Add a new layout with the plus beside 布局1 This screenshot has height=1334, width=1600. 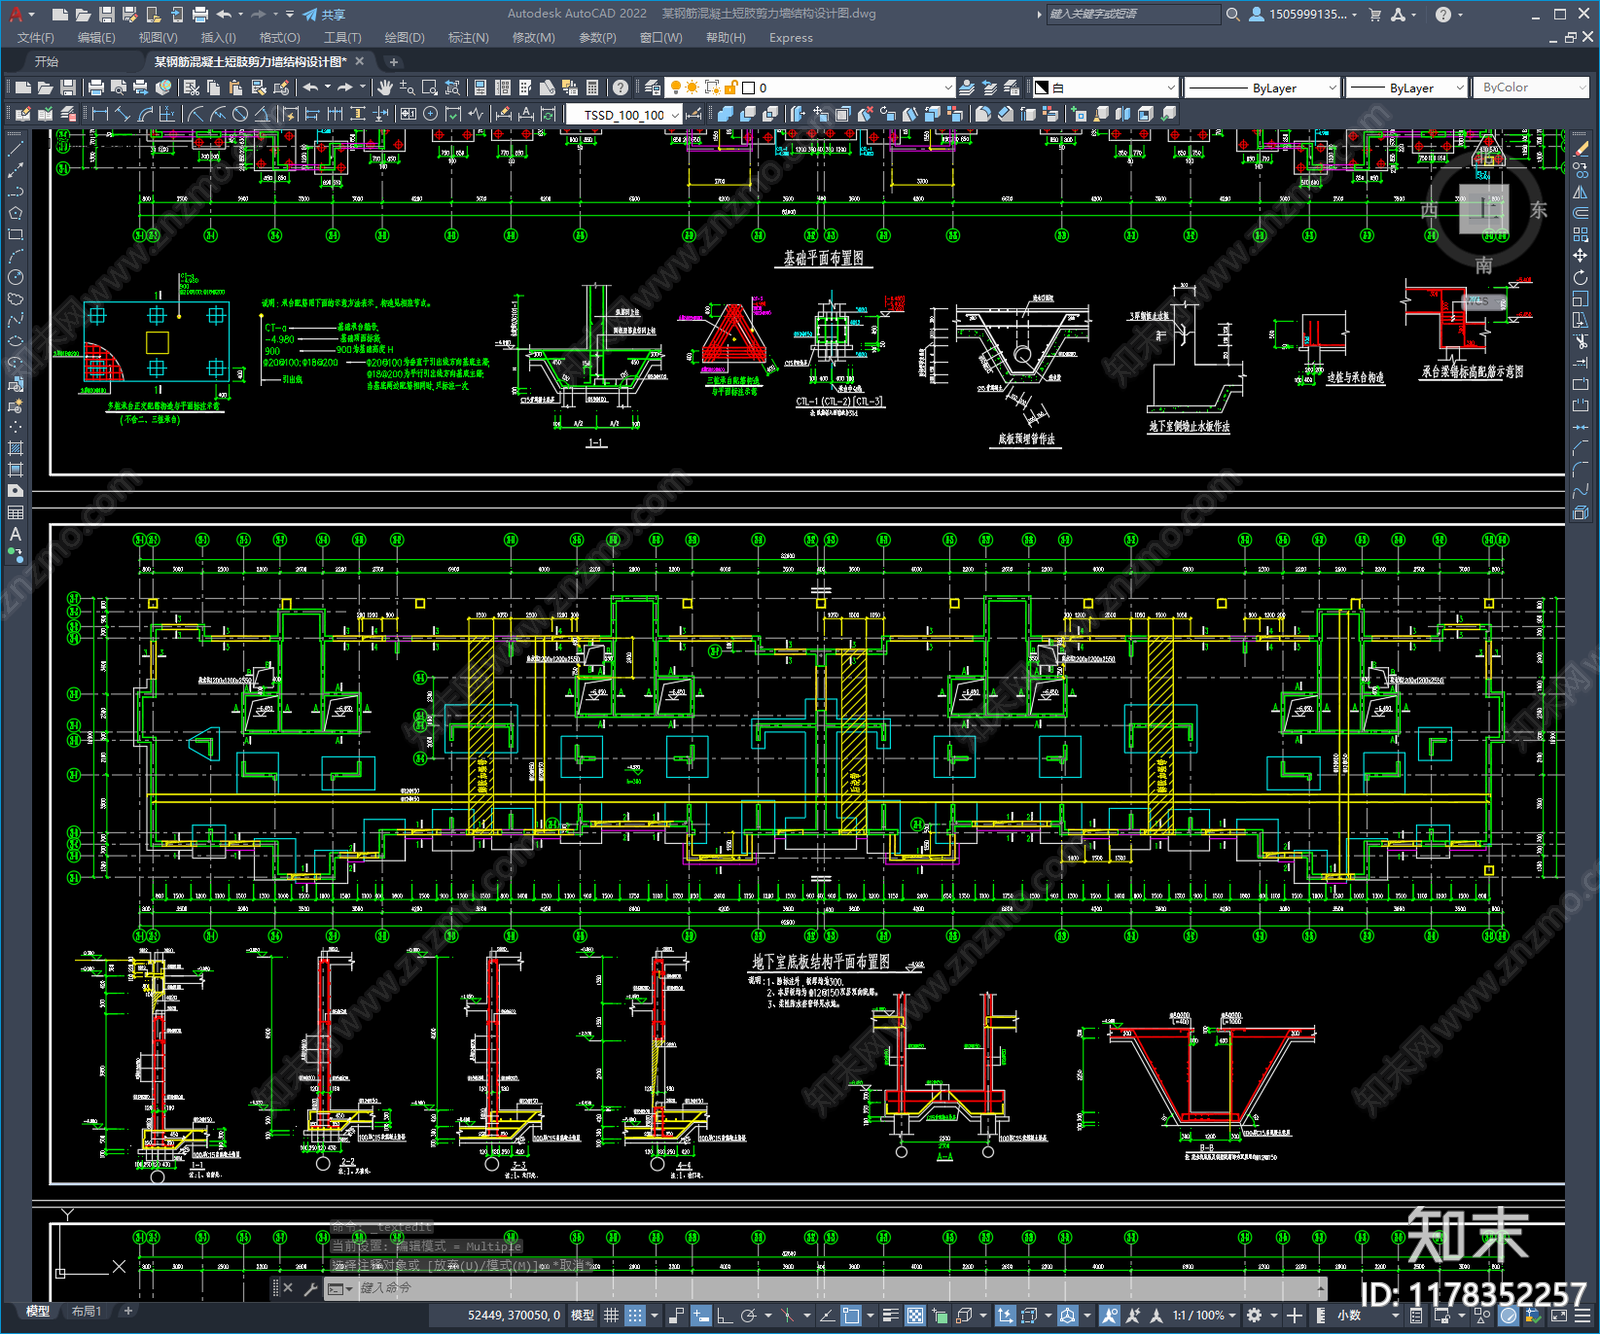128,1311
